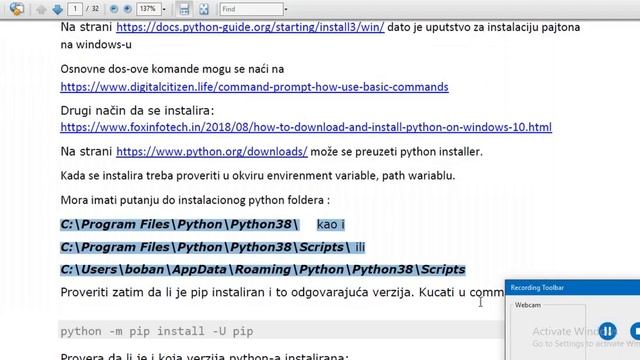Stop the recording in the Recording Toolbar
The width and height of the screenshot is (640, 360).
(635, 331)
